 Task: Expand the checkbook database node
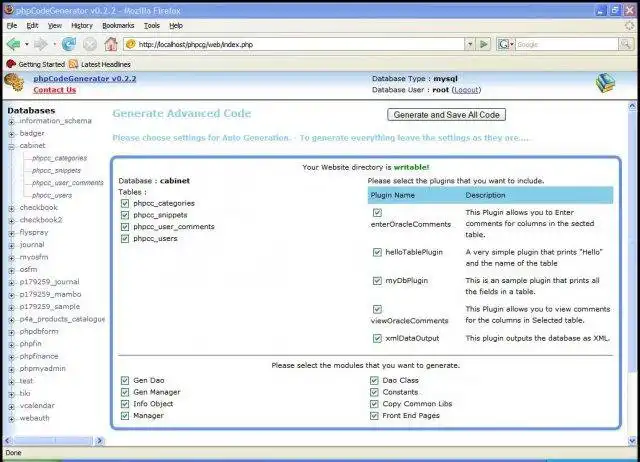[11, 208]
